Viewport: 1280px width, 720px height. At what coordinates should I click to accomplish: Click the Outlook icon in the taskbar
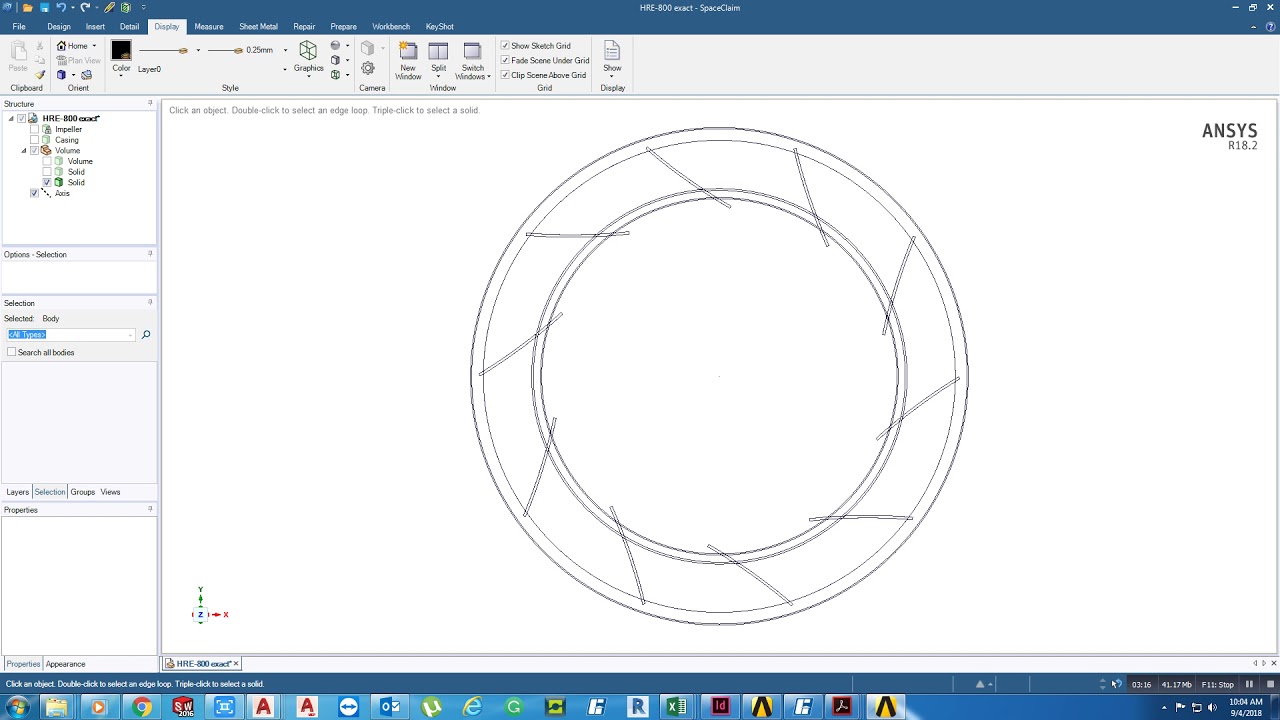pos(390,707)
